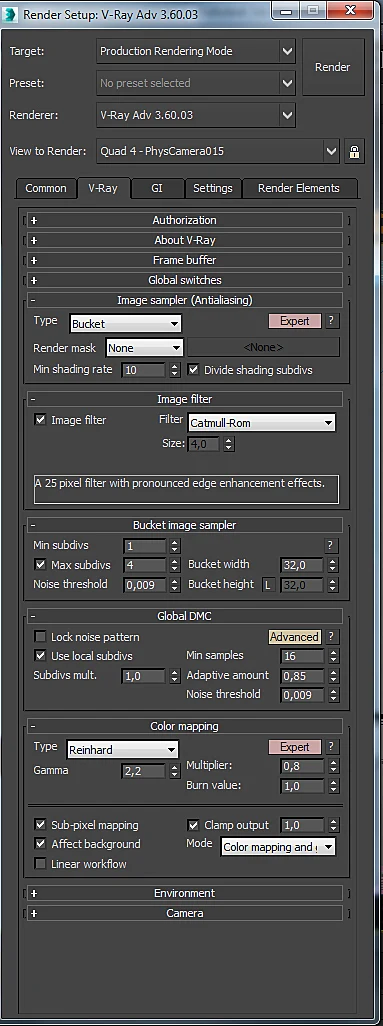383x1026 pixels.
Task: Collapse the Color mapping rollout
Action: 185,726
